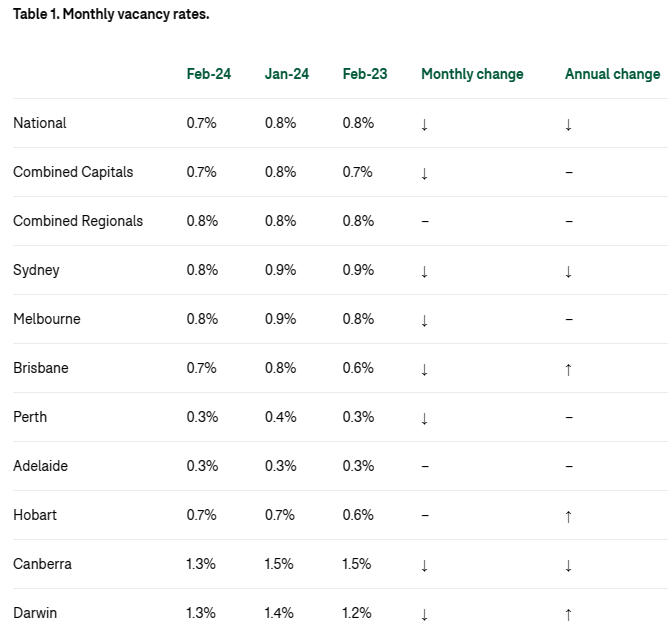668x629 pixels.
Task: Click Melbourne's monthly change down arrow
Action: pyautogui.click(x=424, y=320)
